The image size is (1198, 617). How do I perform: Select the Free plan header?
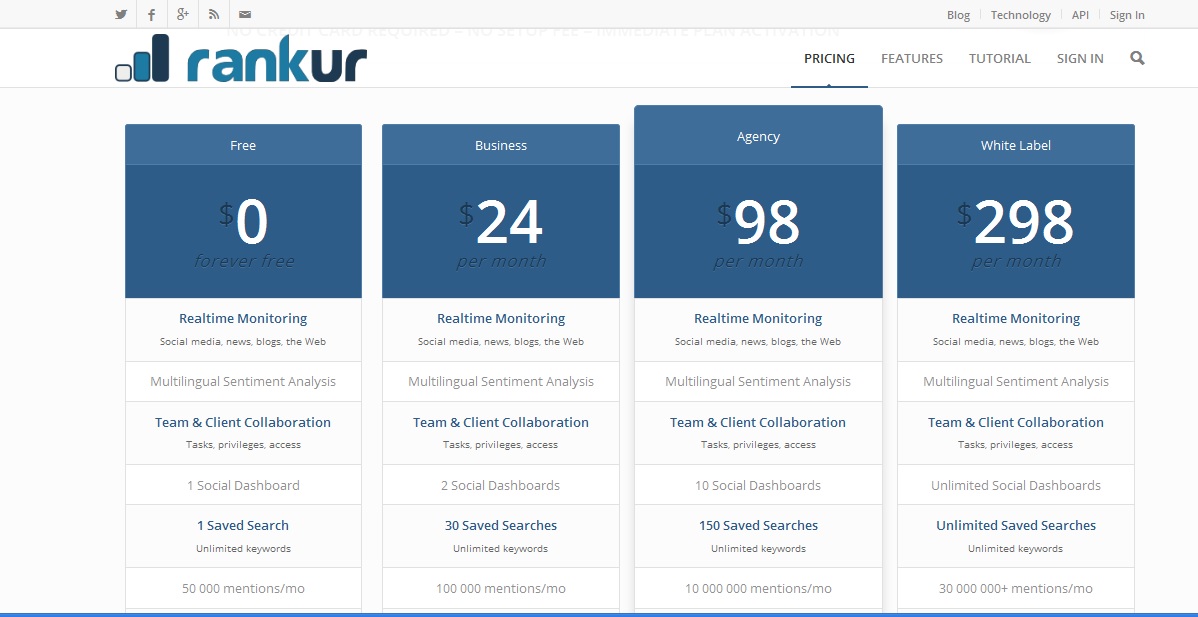click(243, 145)
